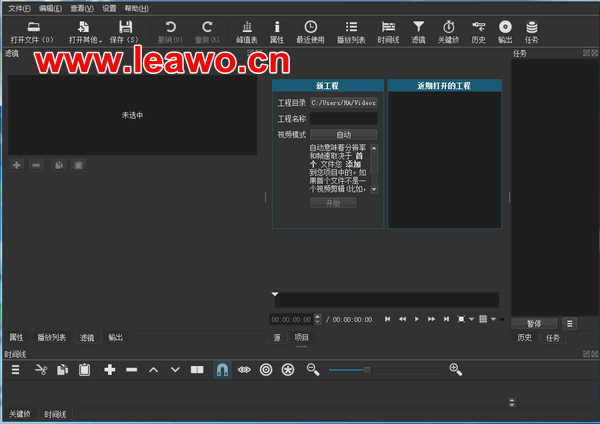Screen dimensions: 600x424
Task: Click the 撤销 (Undo) toolbar icon
Action: click(170, 31)
